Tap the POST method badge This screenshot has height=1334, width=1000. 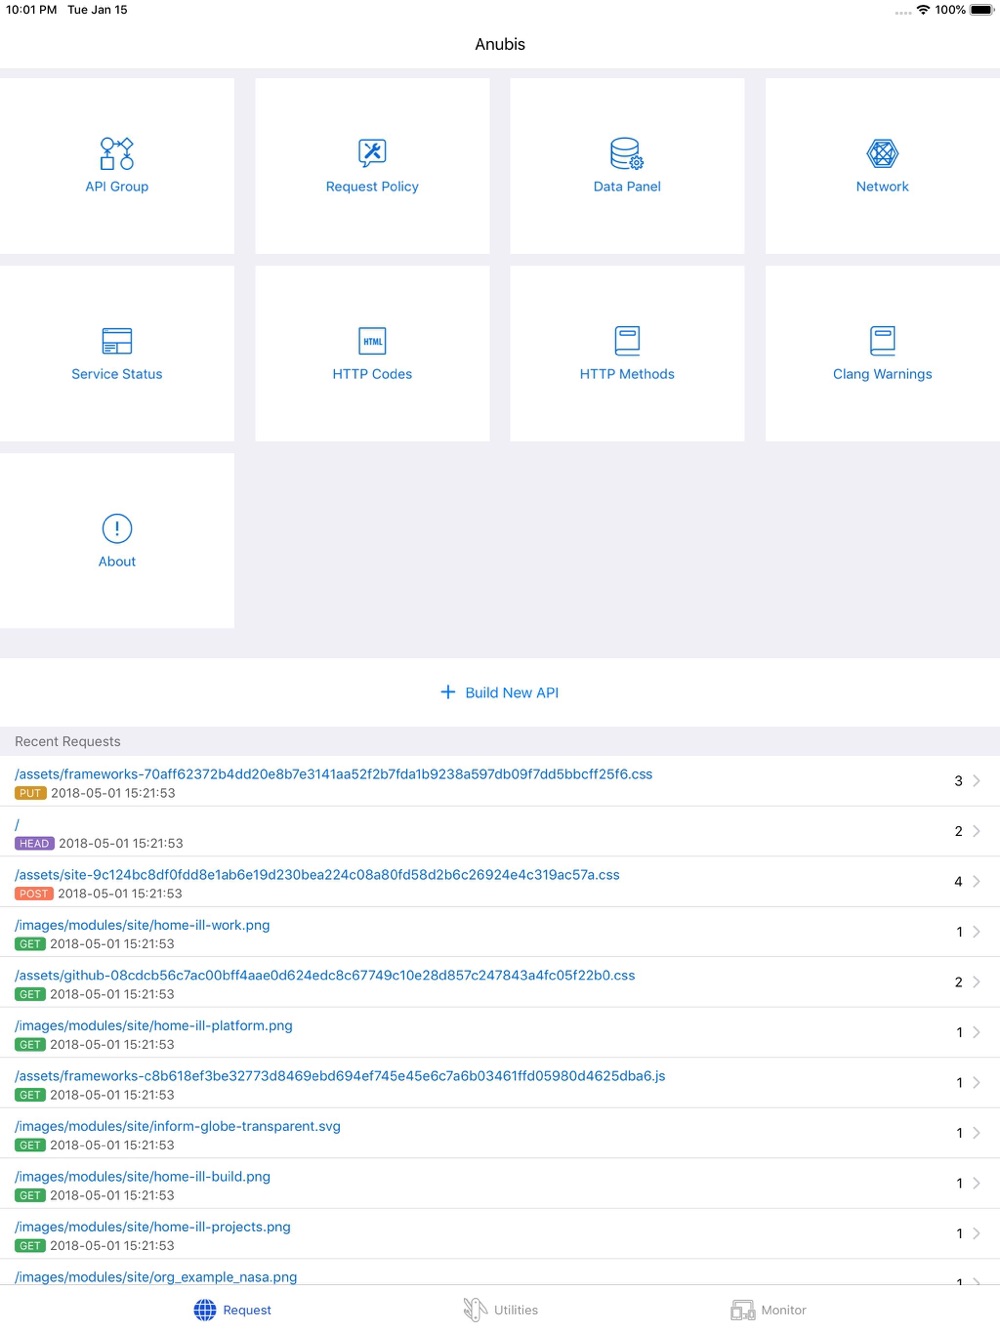(34, 894)
